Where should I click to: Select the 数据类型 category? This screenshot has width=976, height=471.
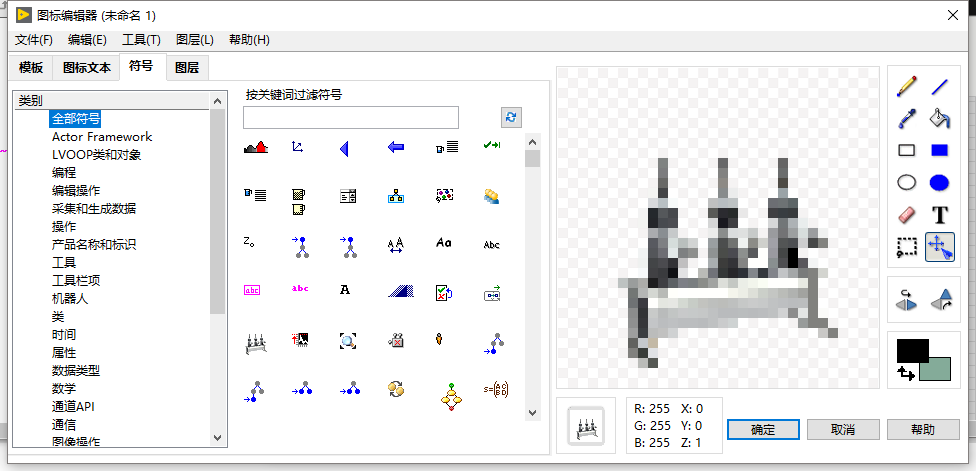point(75,371)
